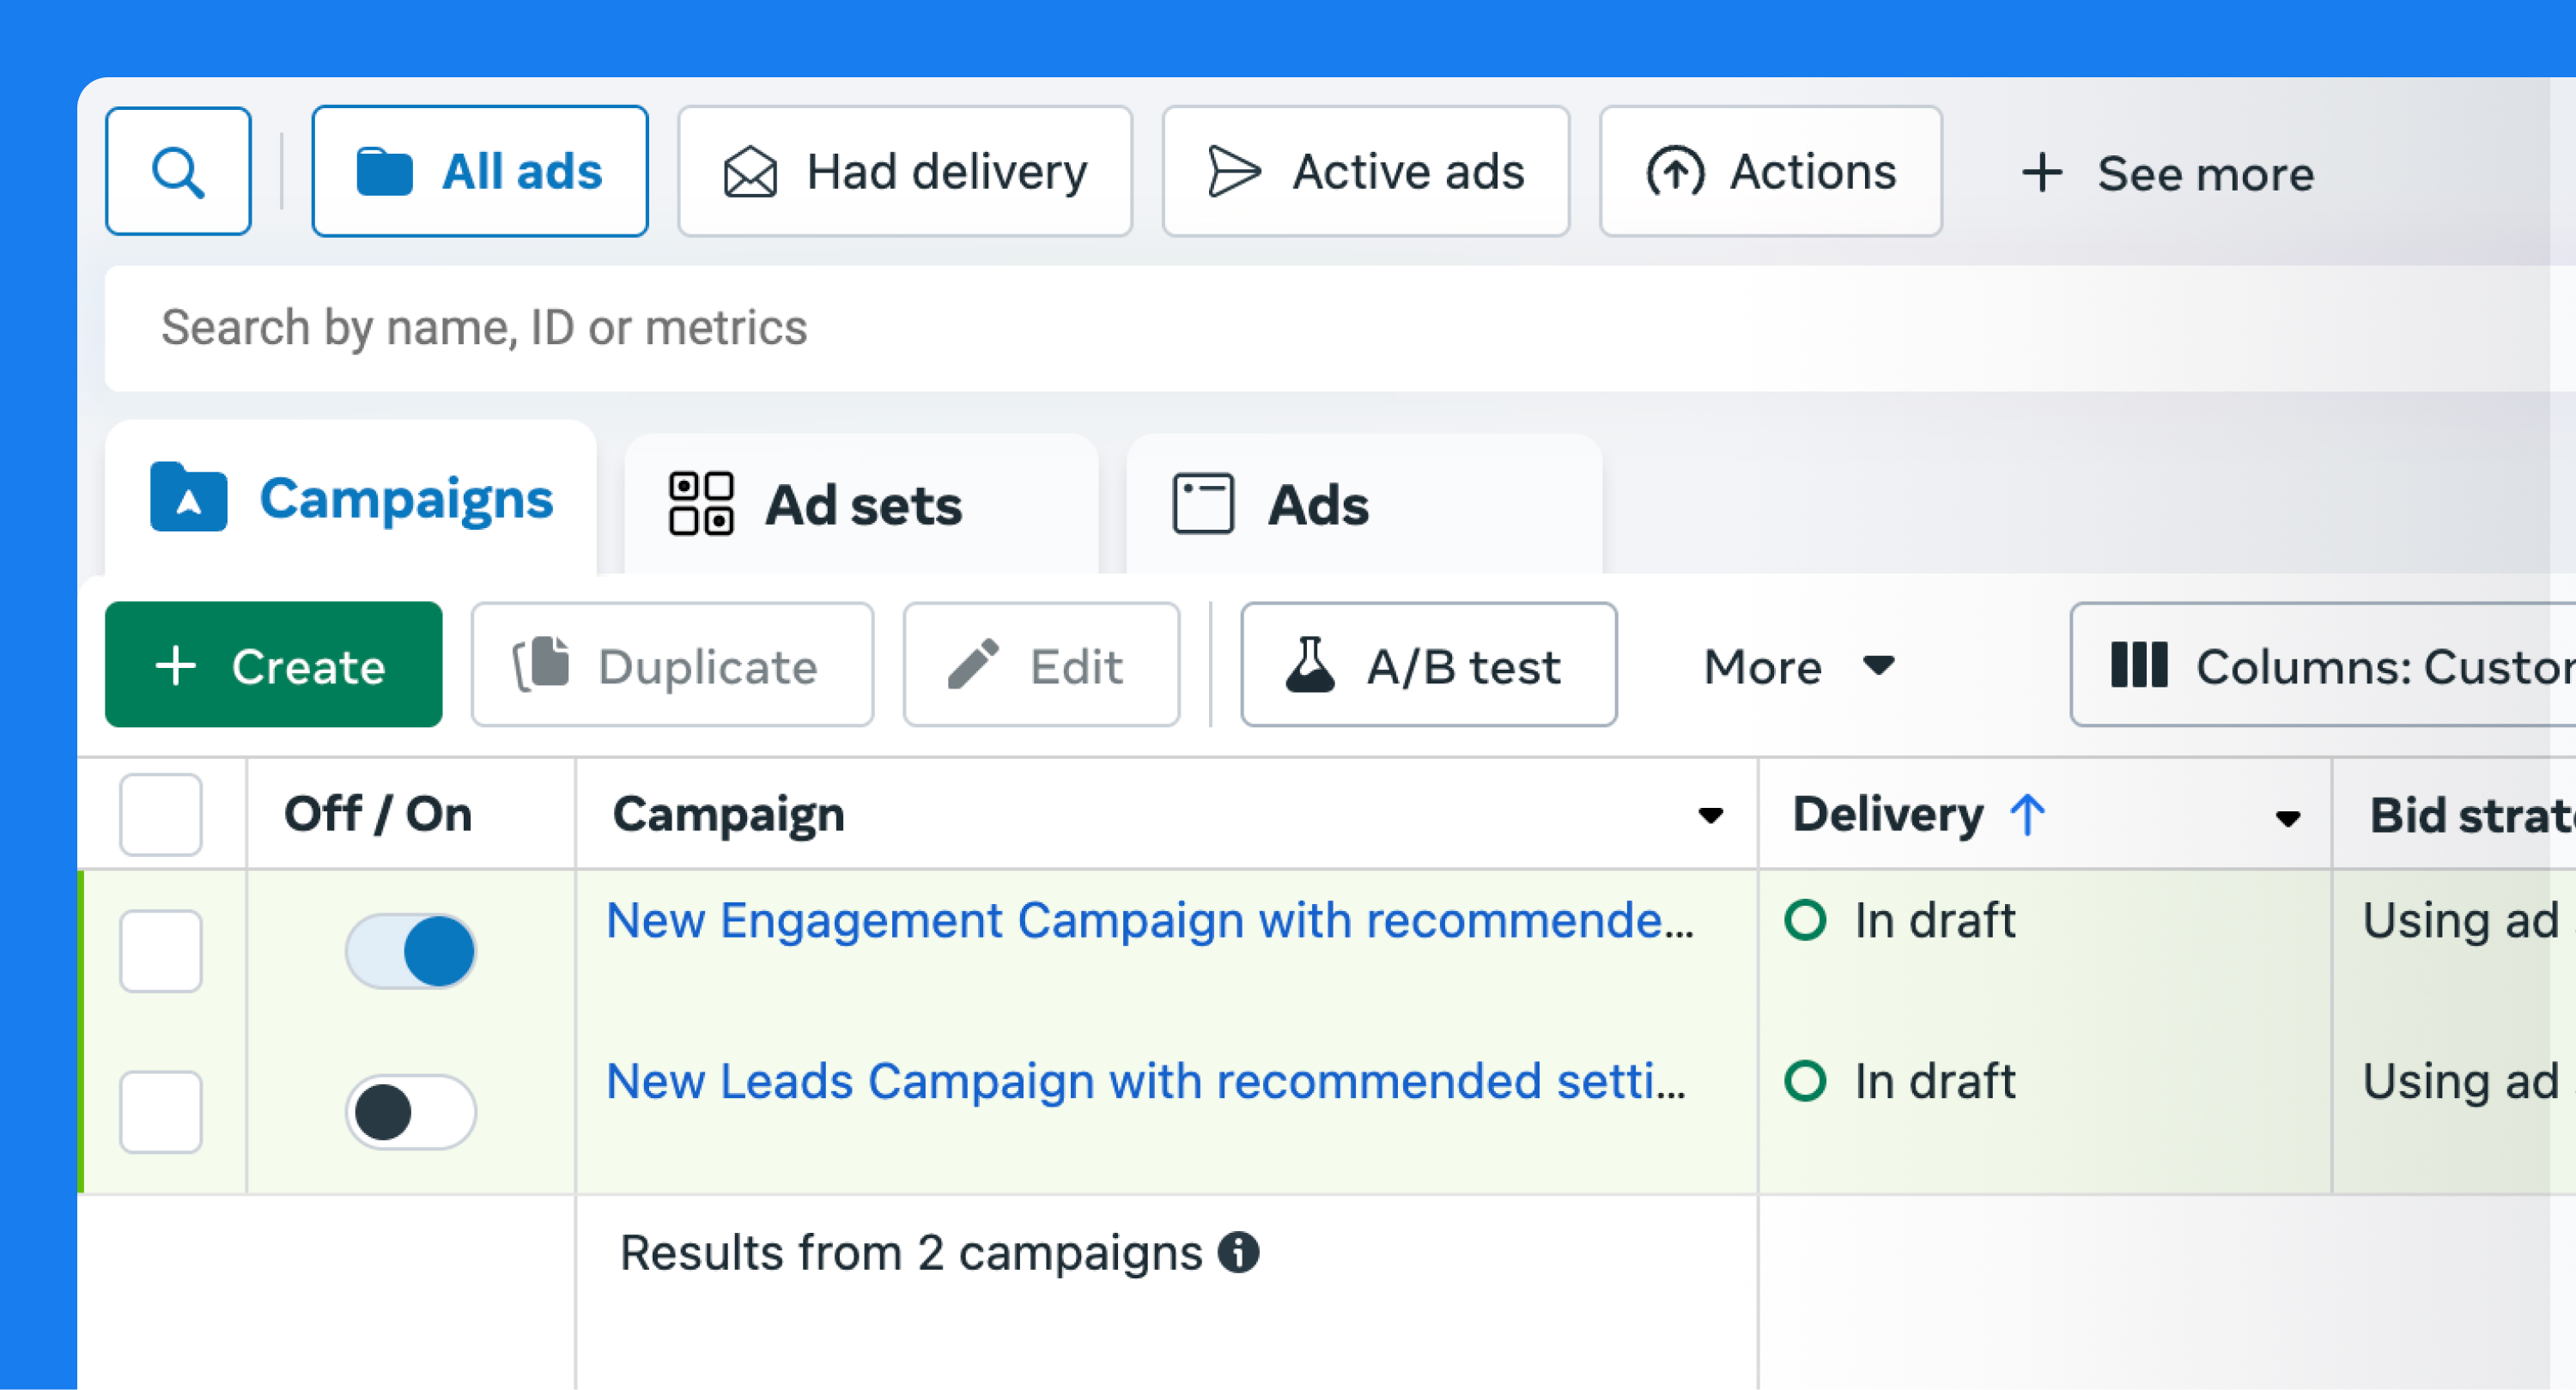Sort by Delivery using the blue arrow
Screen dimensions: 2576x1390
pyautogui.click(x=2028, y=814)
